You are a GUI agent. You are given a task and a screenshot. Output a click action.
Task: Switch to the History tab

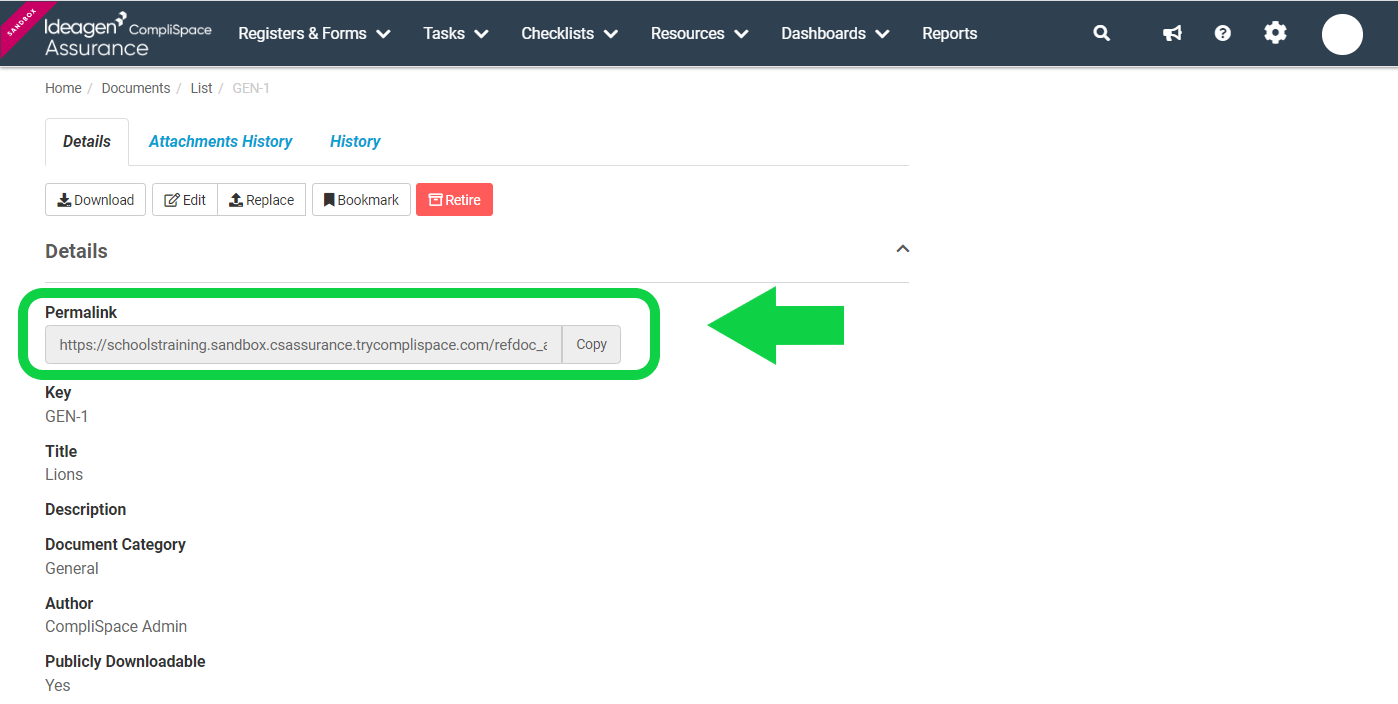click(355, 142)
